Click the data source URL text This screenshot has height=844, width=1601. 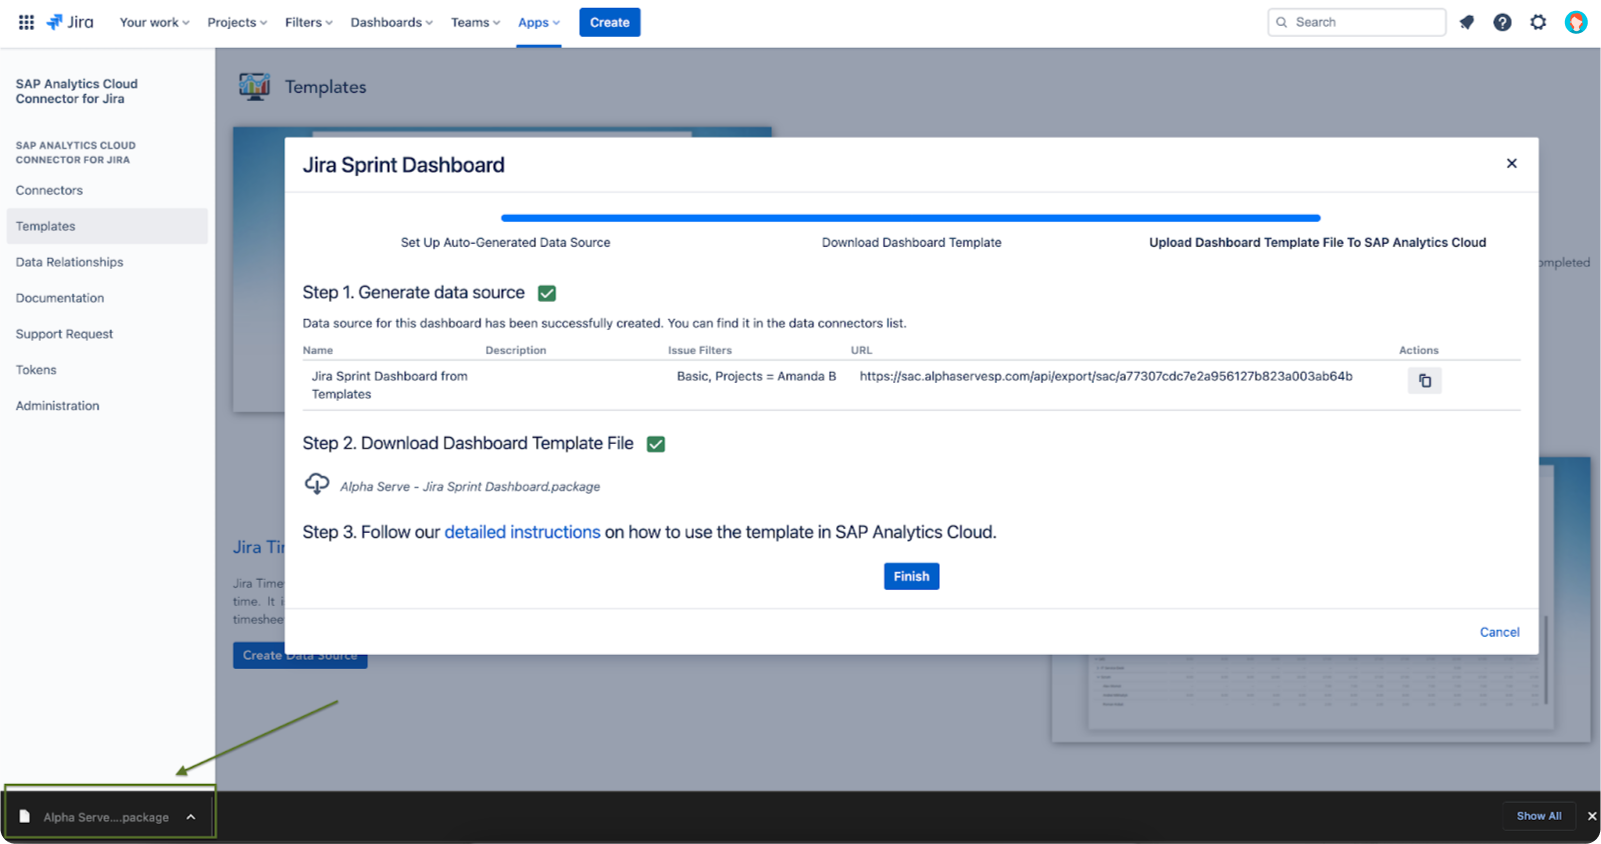click(x=1106, y=376)
